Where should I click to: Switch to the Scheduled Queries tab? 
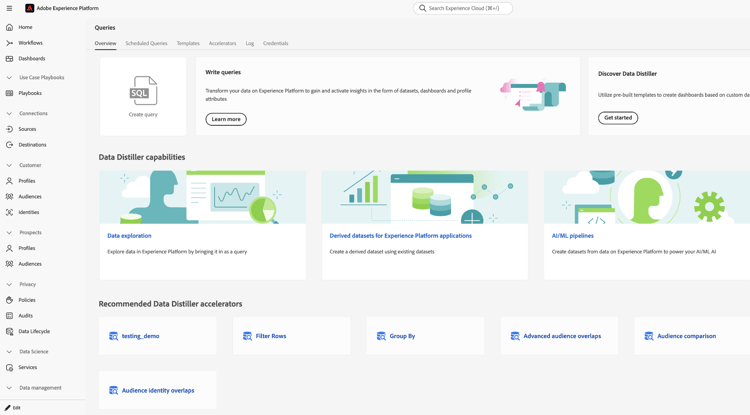(146, 44)
